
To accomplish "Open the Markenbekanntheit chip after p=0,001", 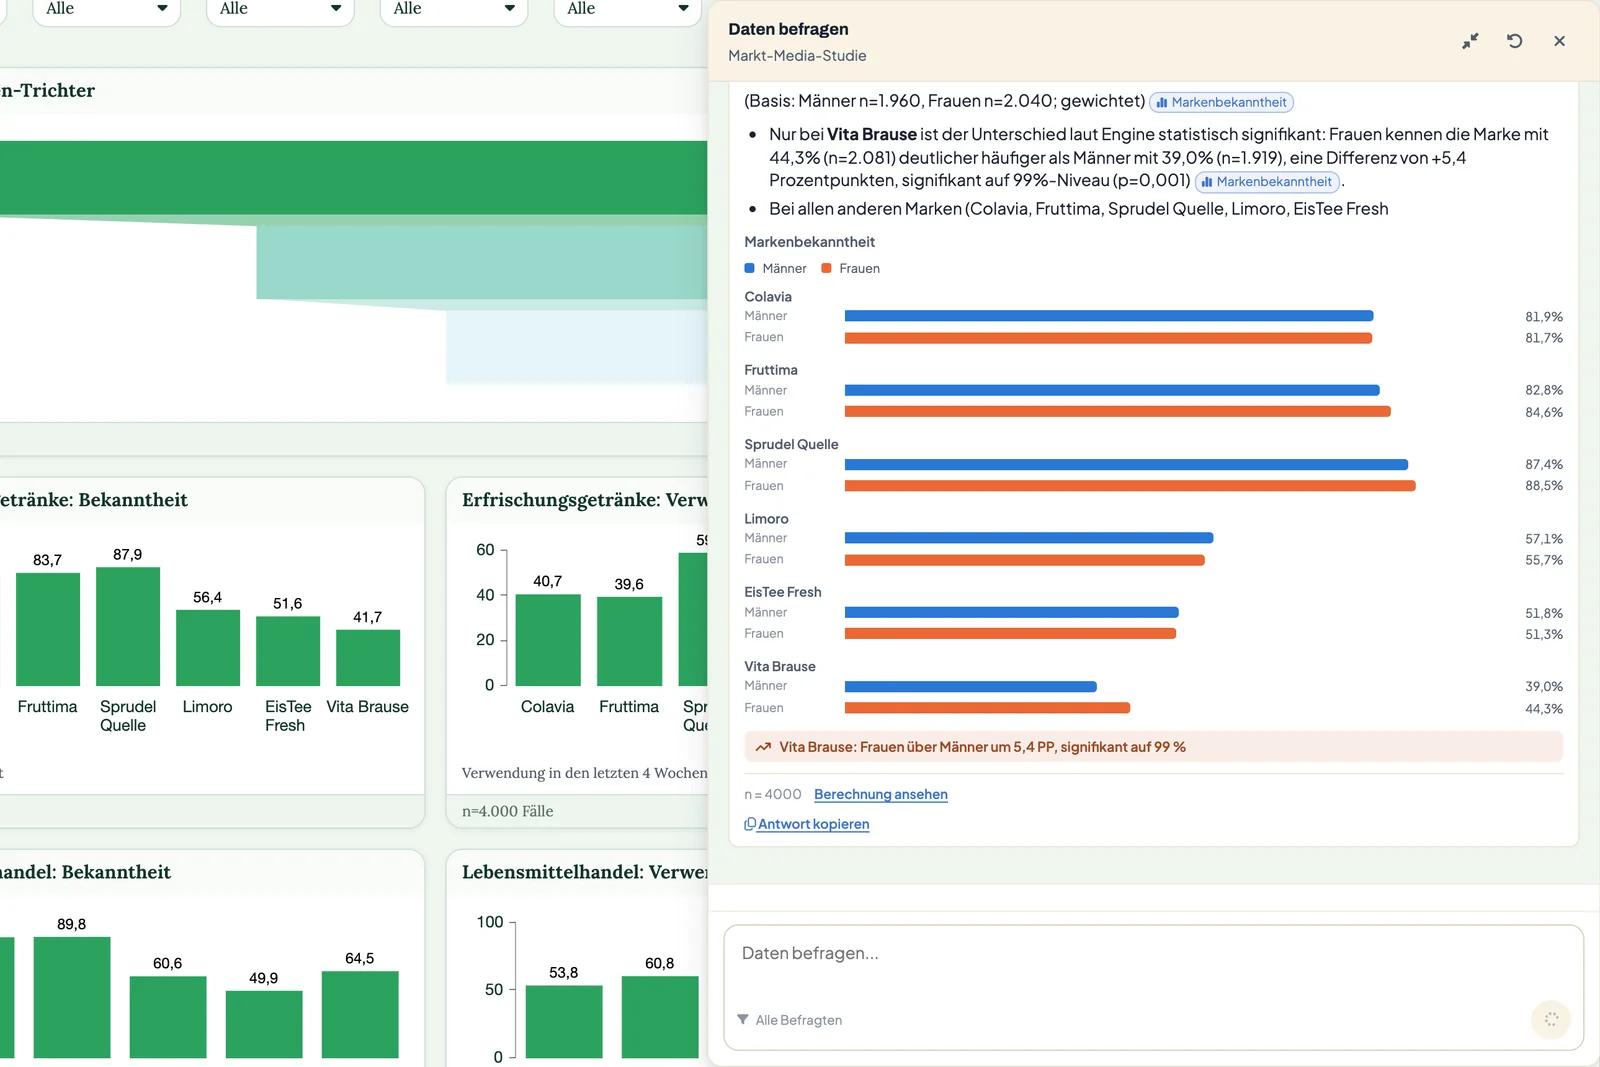I will [1267, 182].
